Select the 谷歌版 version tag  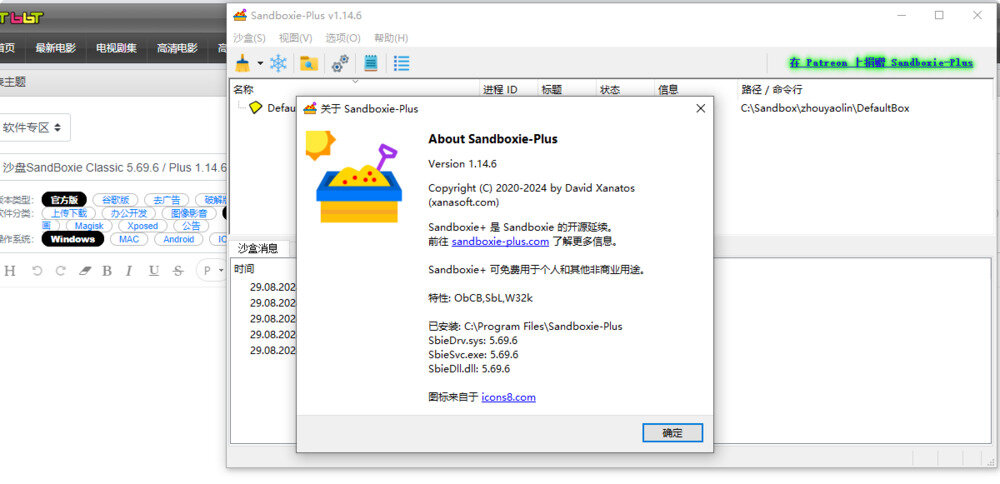click(x=115, y=200)
